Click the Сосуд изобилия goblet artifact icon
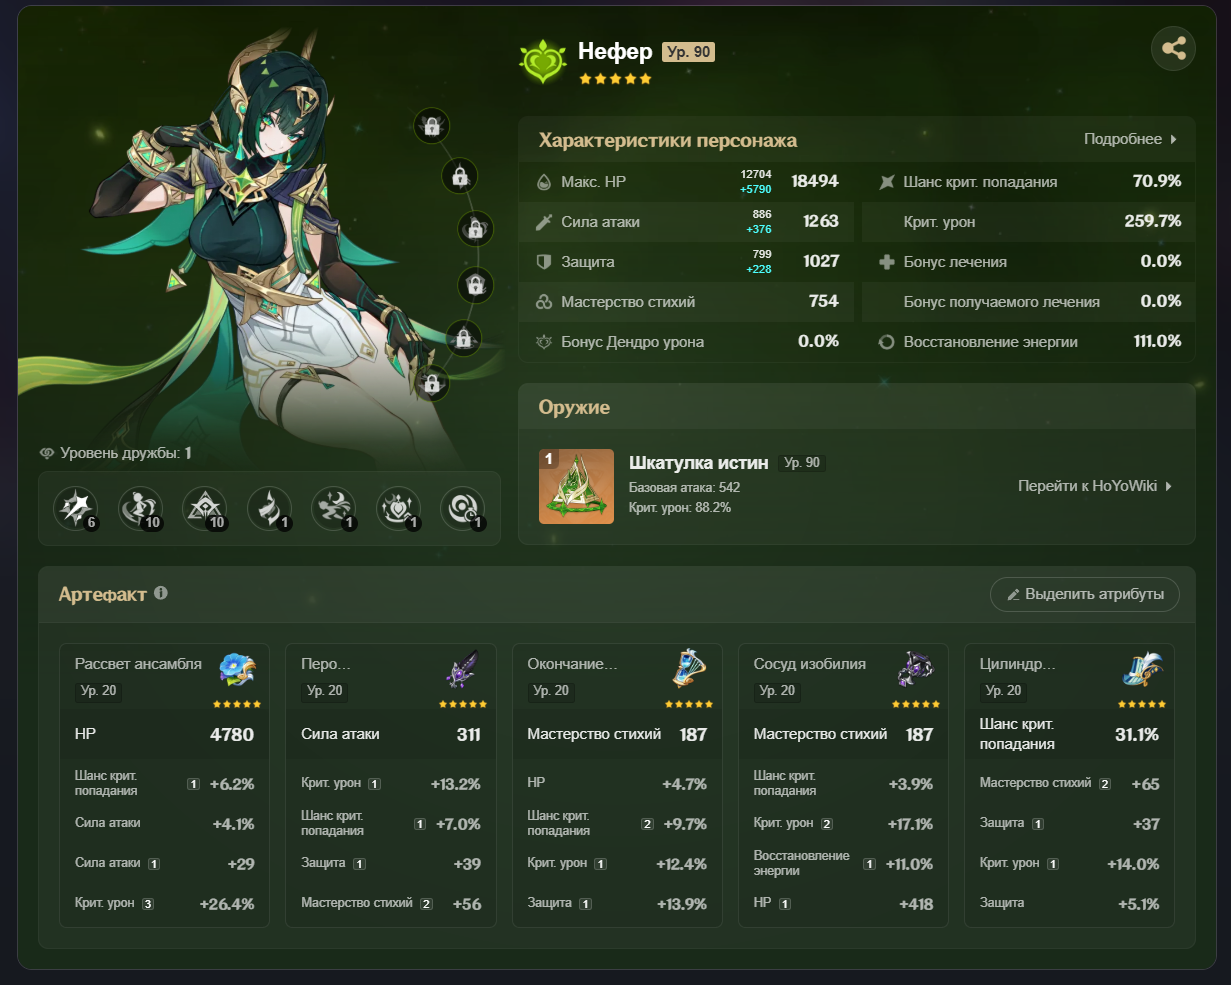 pyautogui.click(x=915, y=671)
